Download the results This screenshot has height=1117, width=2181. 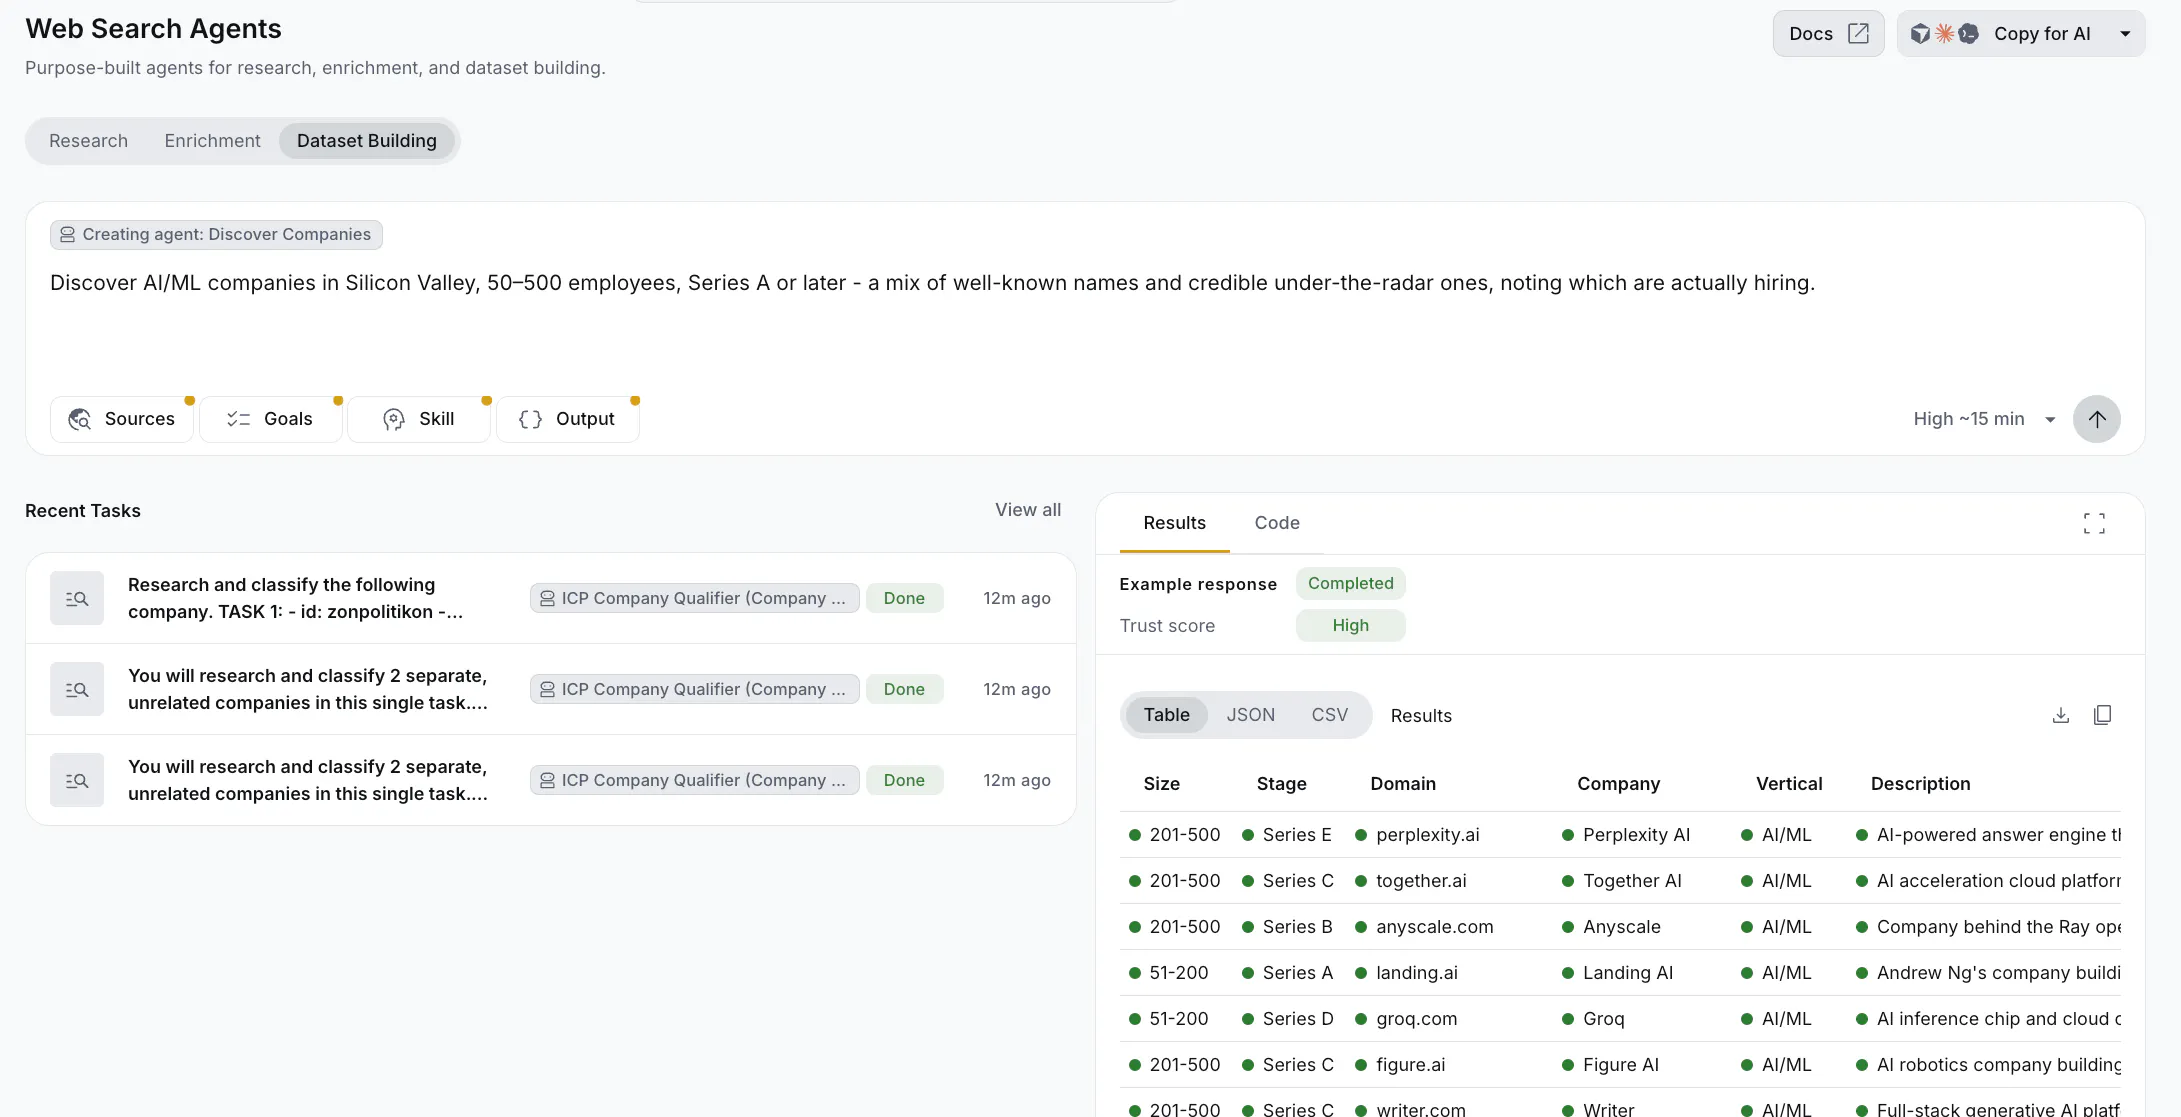click(2060, 715)
